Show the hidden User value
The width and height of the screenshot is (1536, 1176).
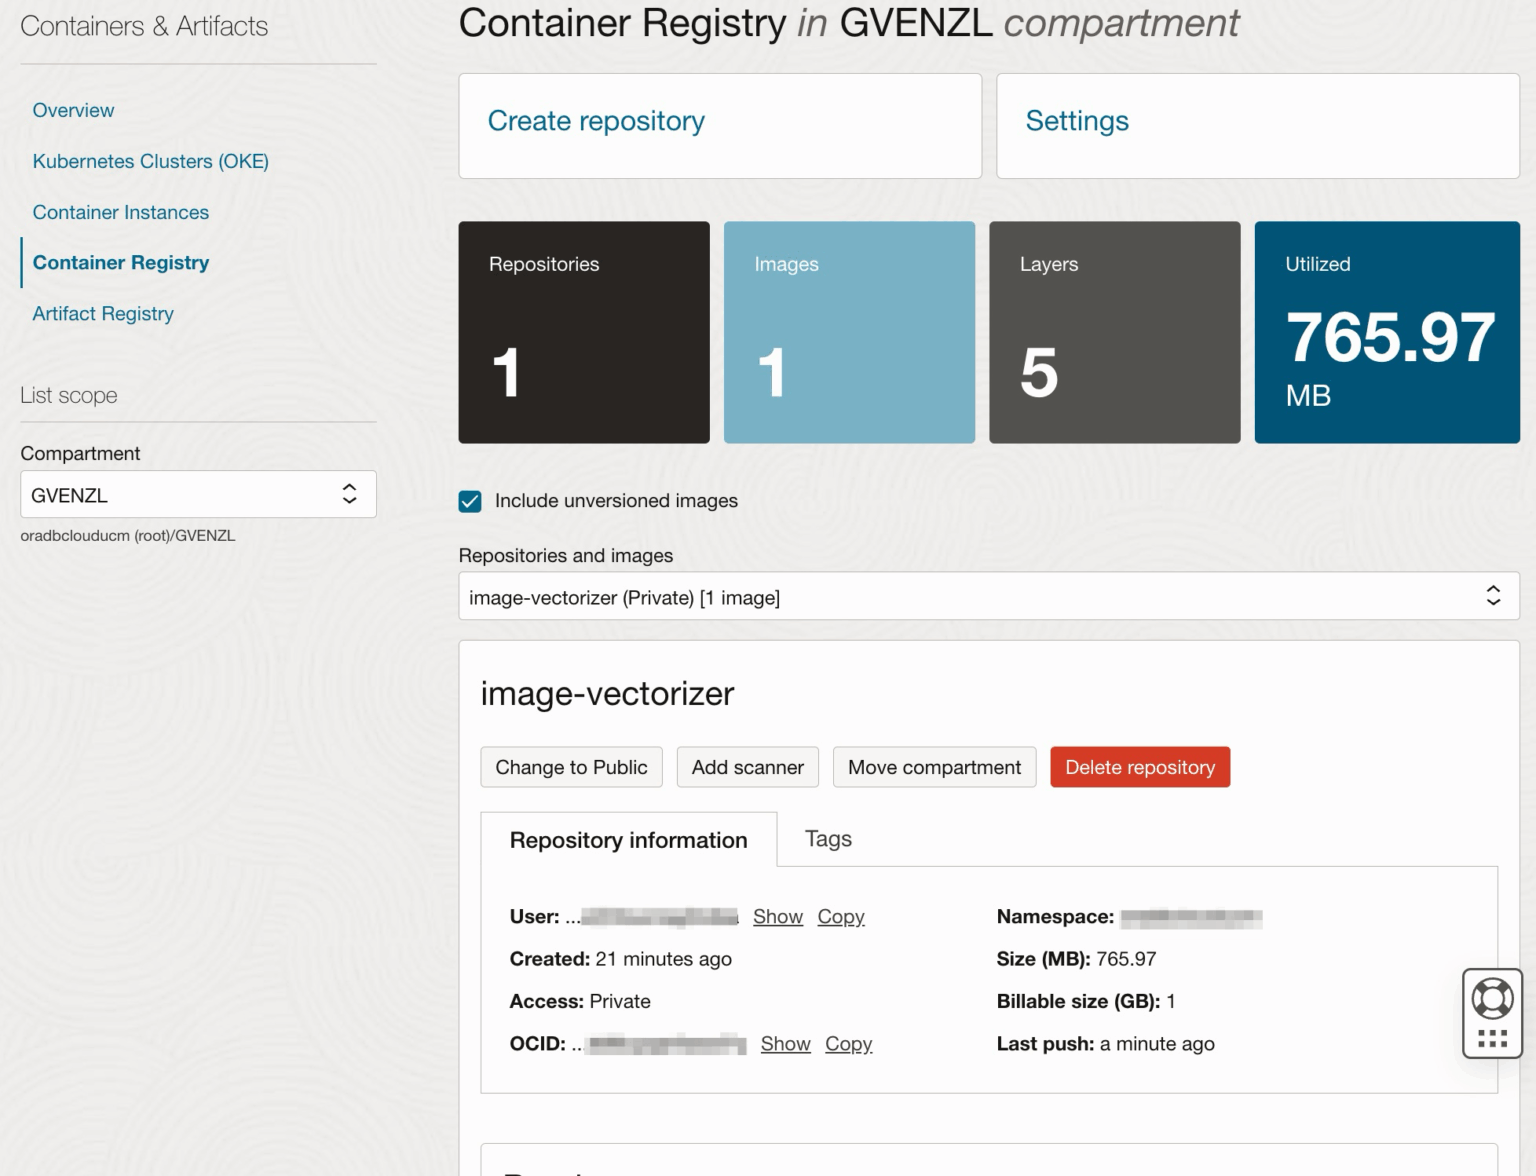click(778, 916)
